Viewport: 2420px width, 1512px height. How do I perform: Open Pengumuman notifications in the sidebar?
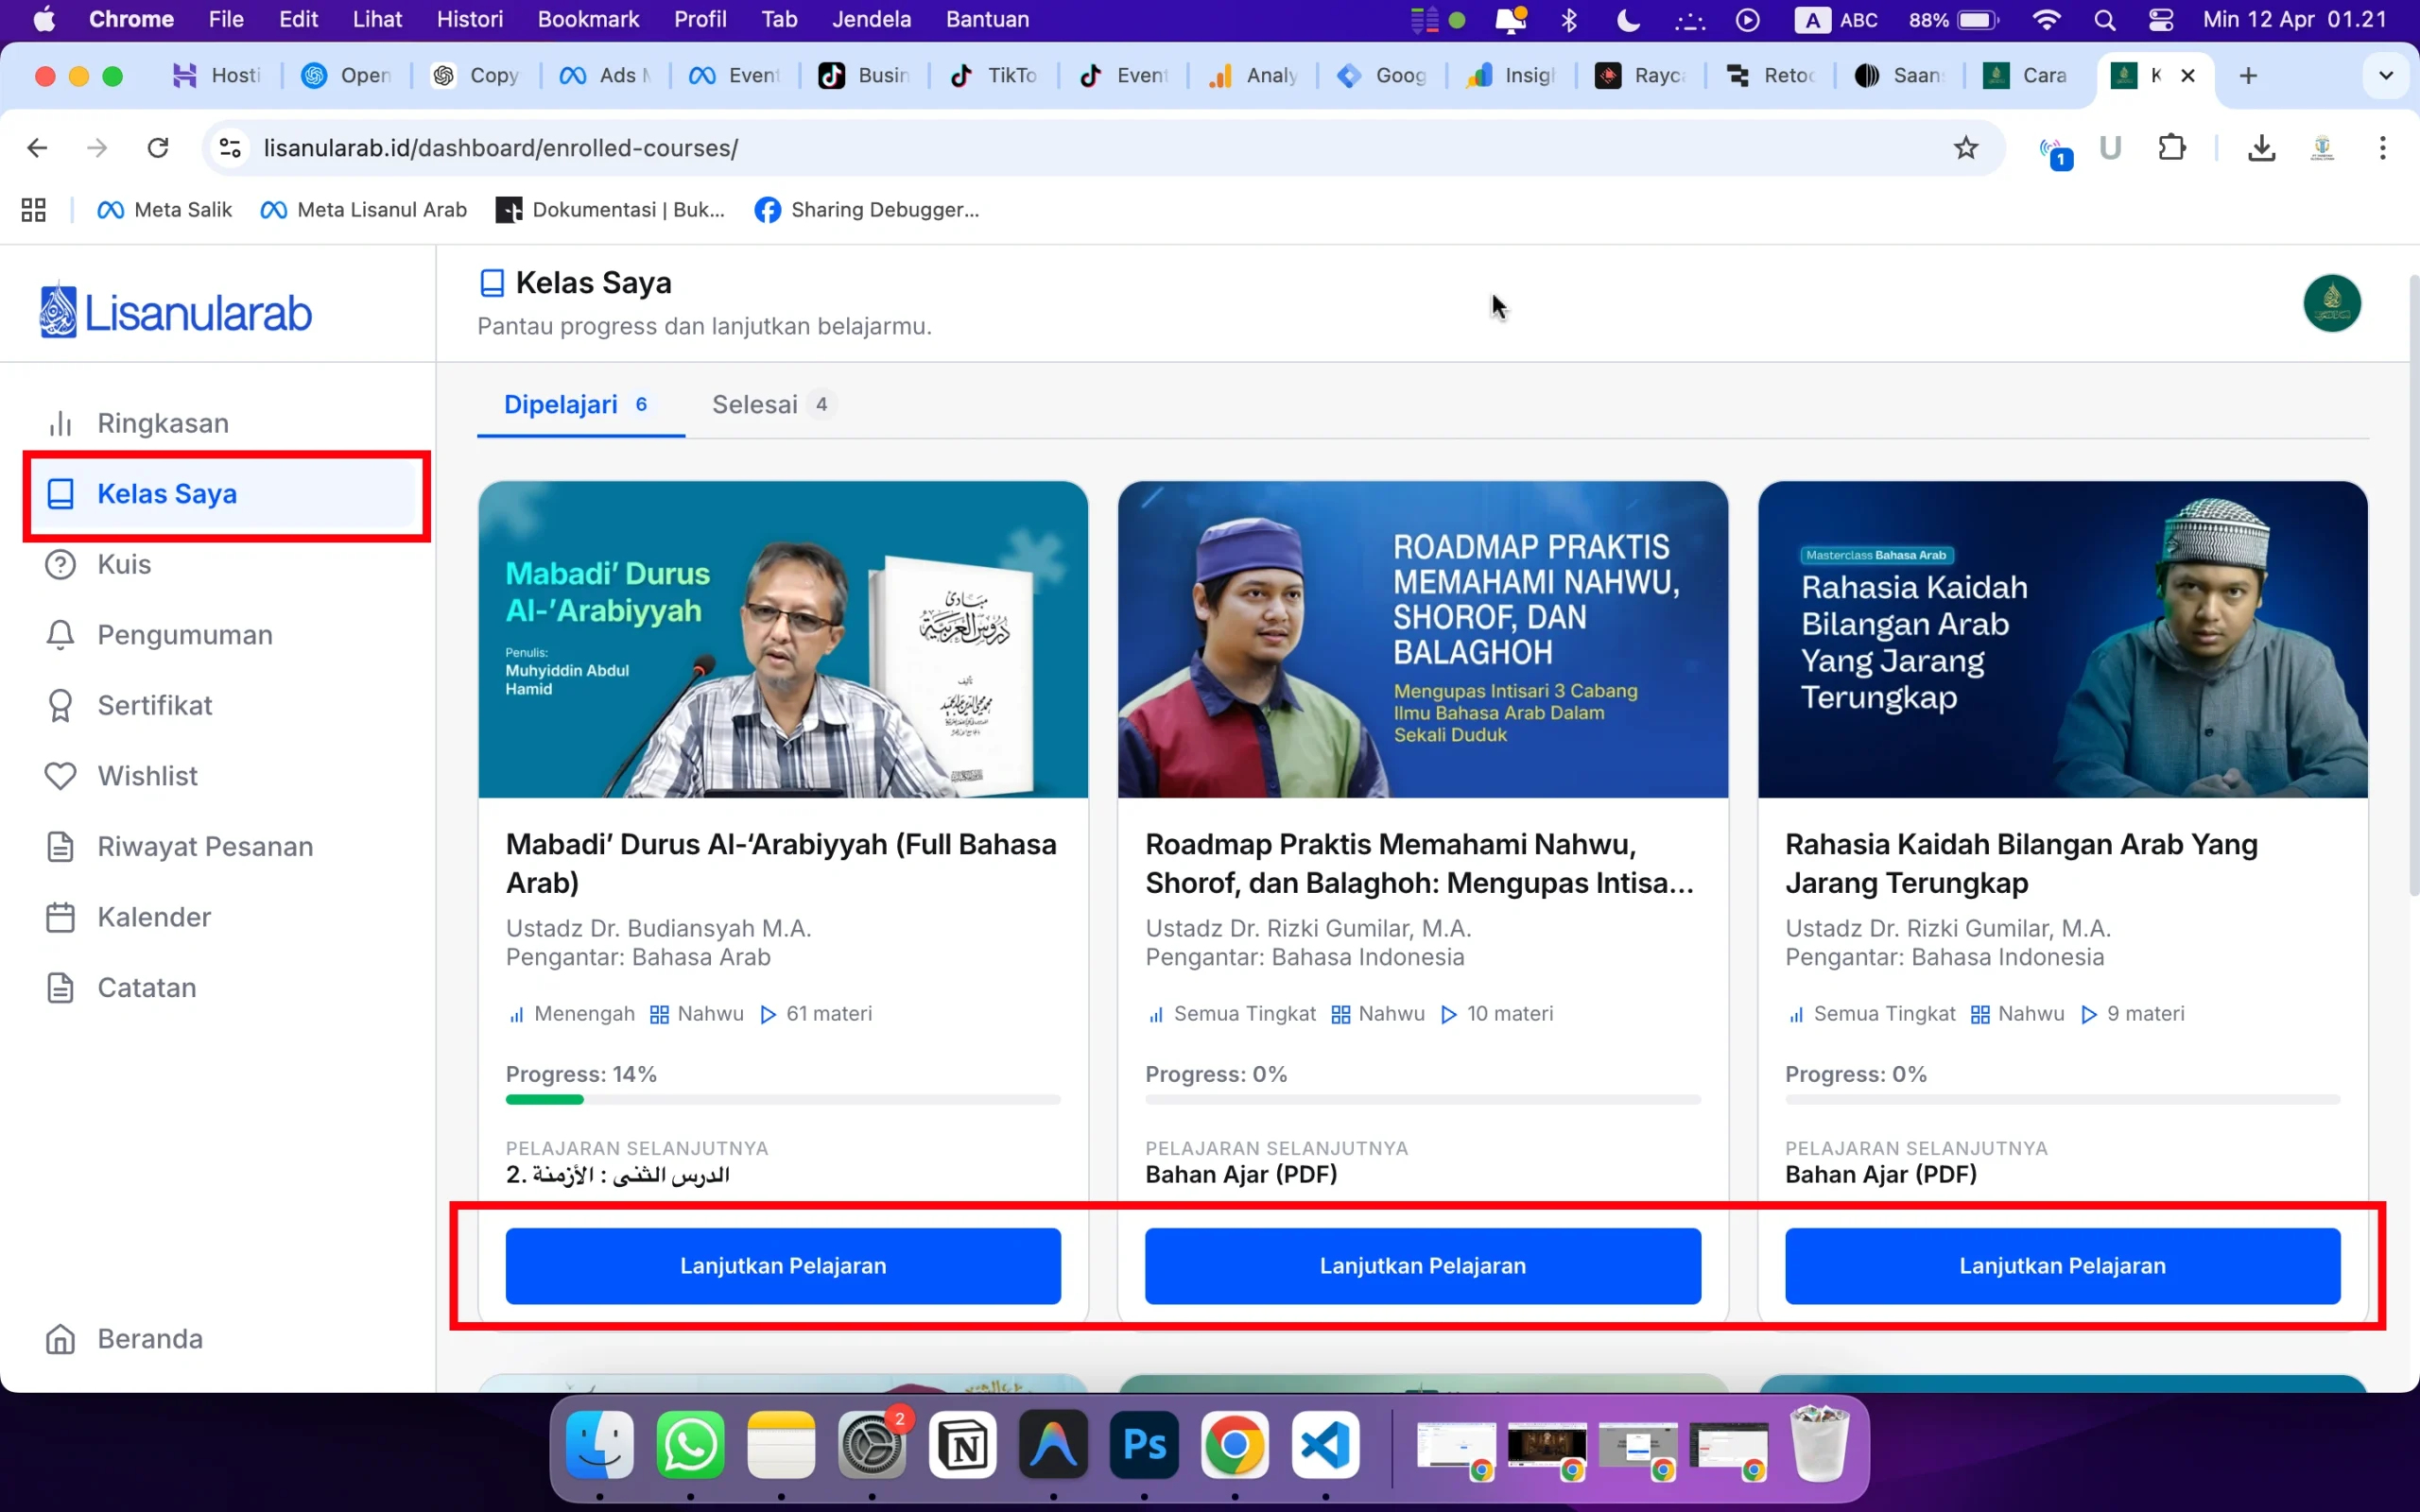tap(184, 635)
